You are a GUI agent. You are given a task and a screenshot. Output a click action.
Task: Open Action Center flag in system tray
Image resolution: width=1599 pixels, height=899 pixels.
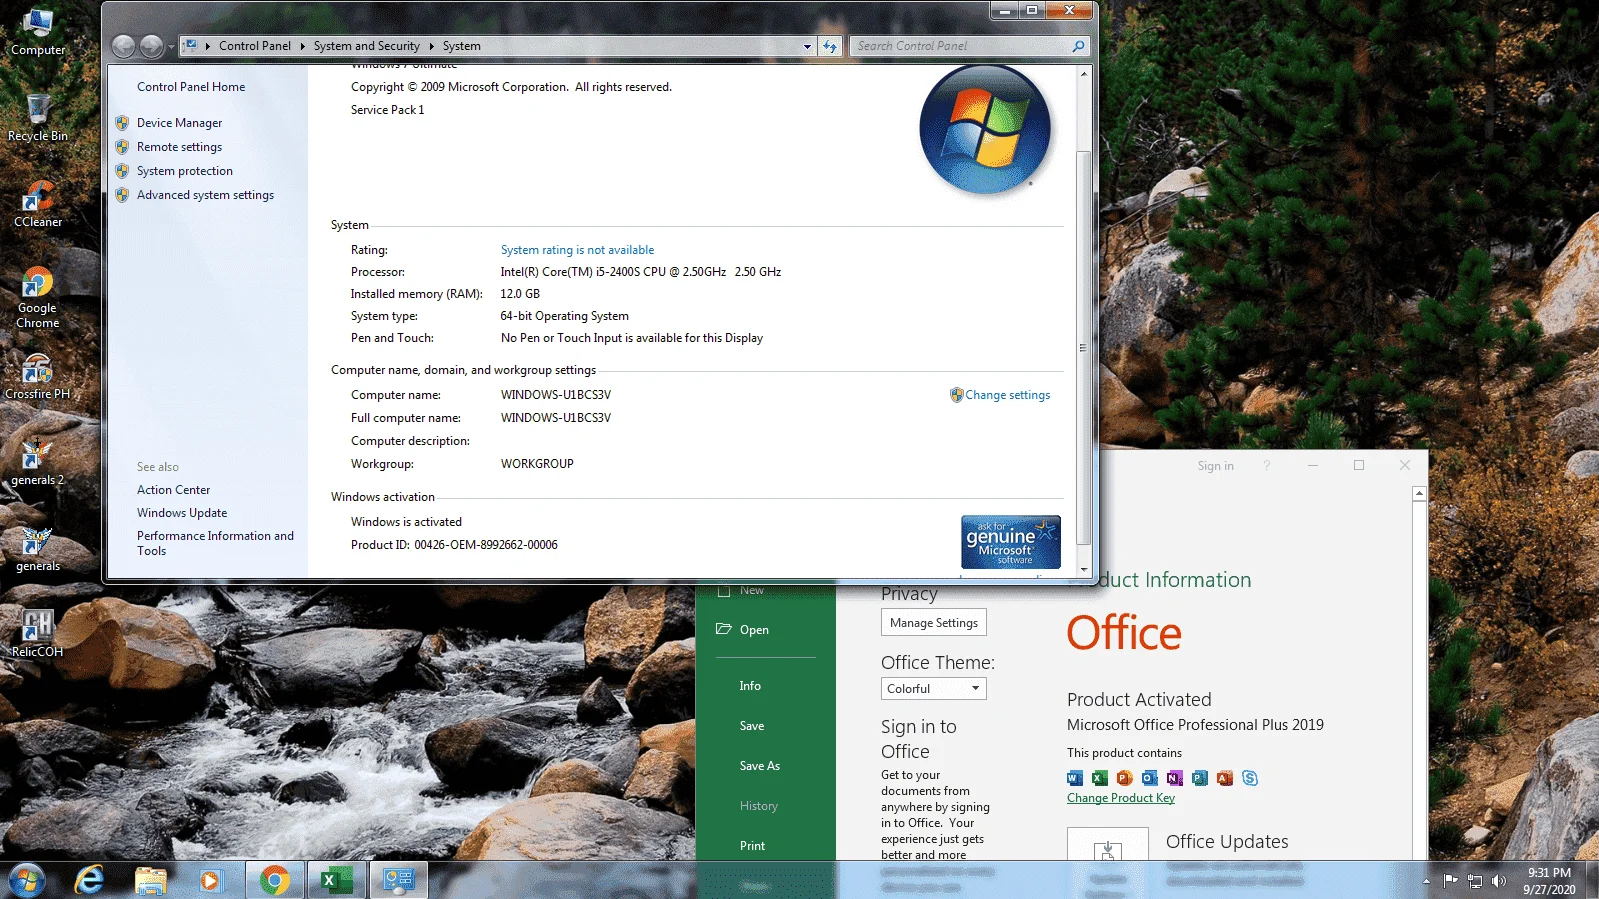(x=1450, y=881)
